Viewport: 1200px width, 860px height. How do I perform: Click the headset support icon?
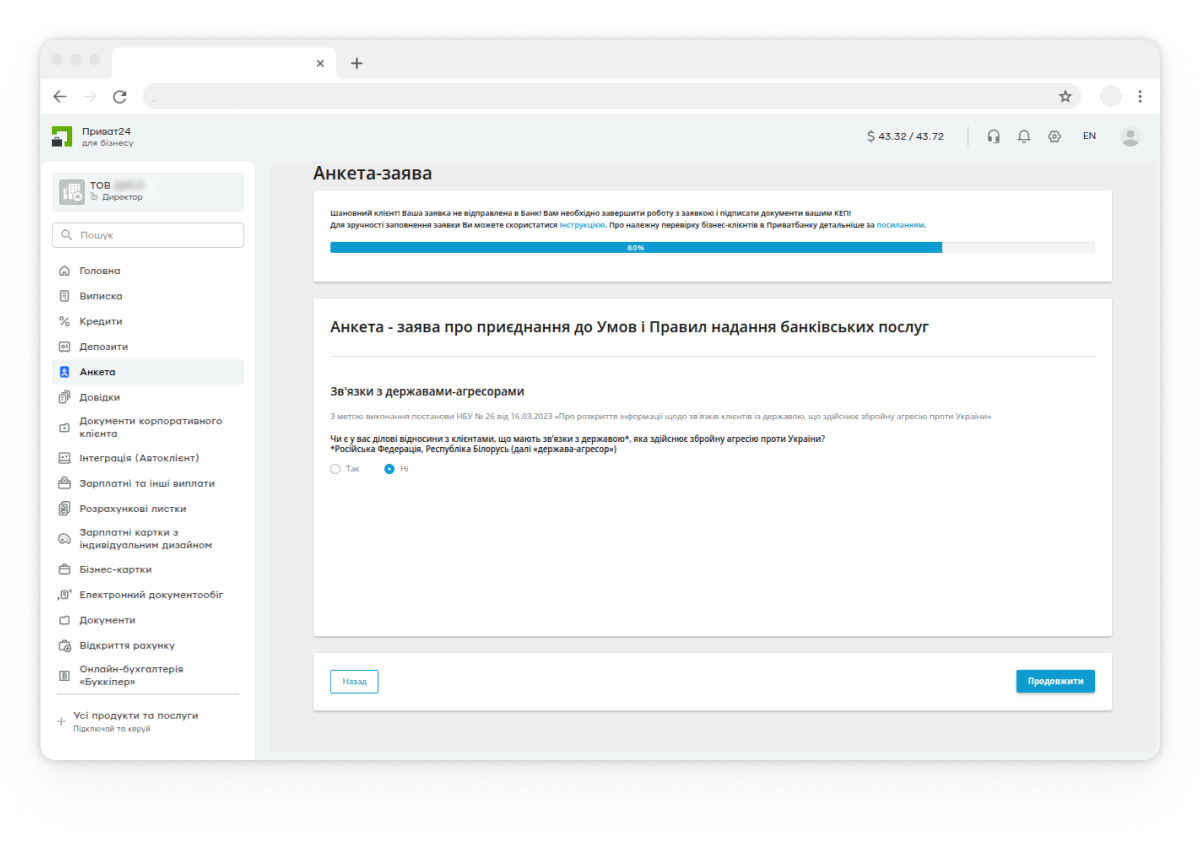[x=993, y=136]
